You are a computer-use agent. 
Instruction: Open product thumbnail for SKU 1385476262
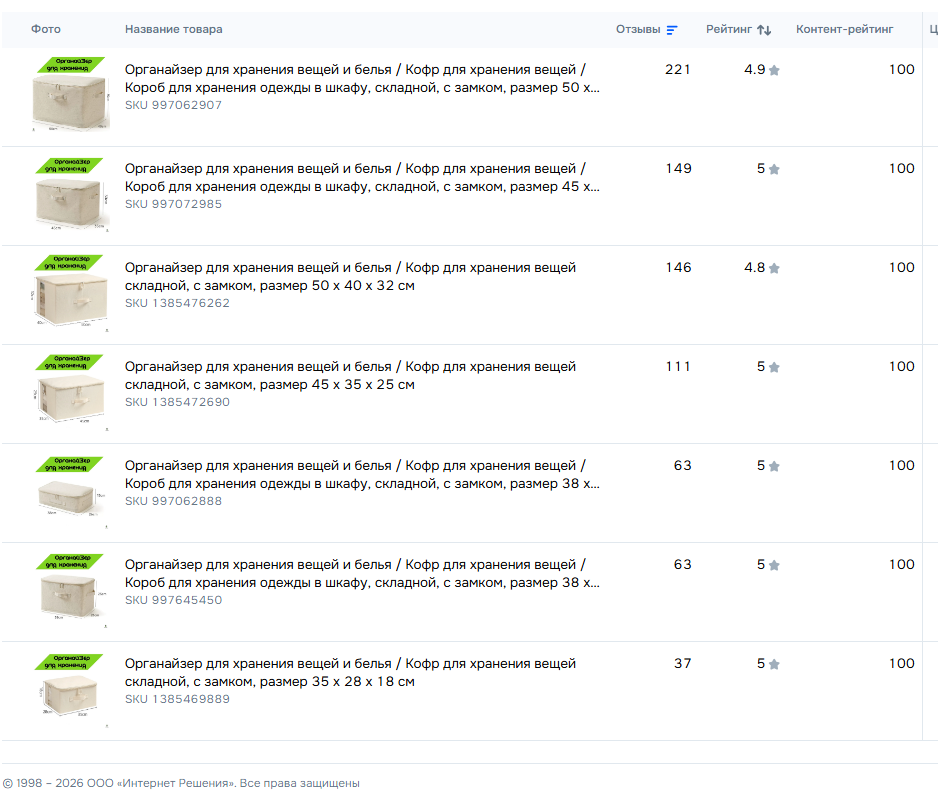point(69,294)
